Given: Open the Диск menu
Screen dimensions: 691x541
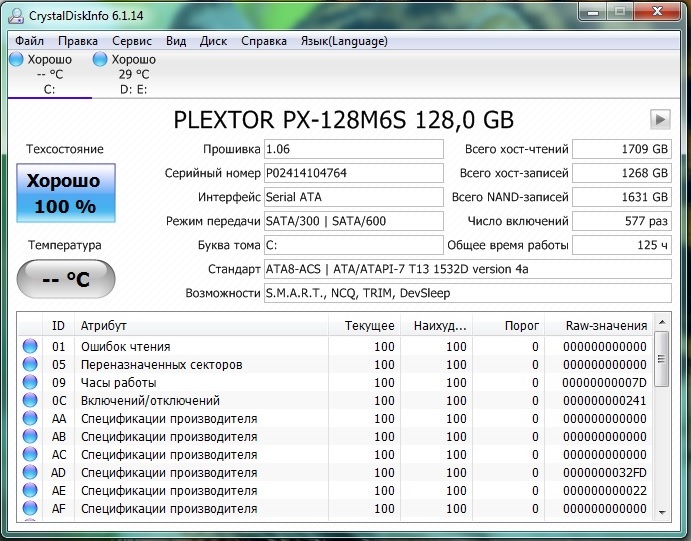Looking at the screenshot, I should pyautogui.click(x=213, y=41).
